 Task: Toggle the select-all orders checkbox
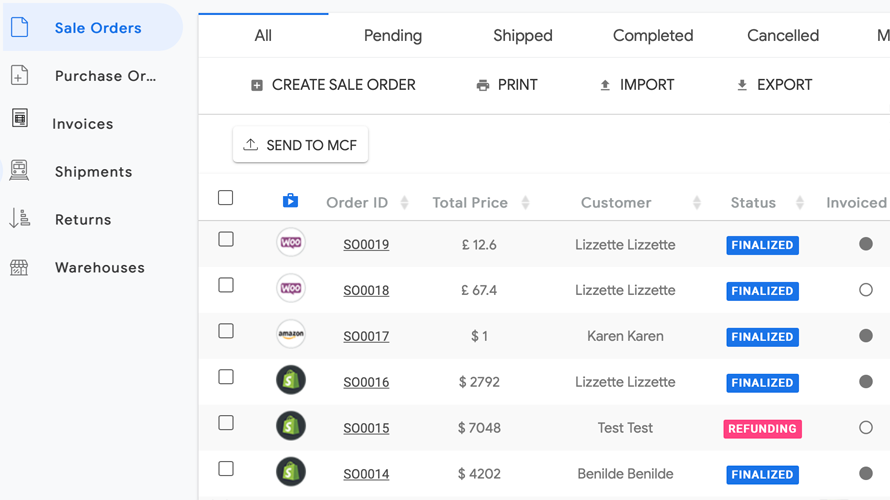tap(226, 198)
